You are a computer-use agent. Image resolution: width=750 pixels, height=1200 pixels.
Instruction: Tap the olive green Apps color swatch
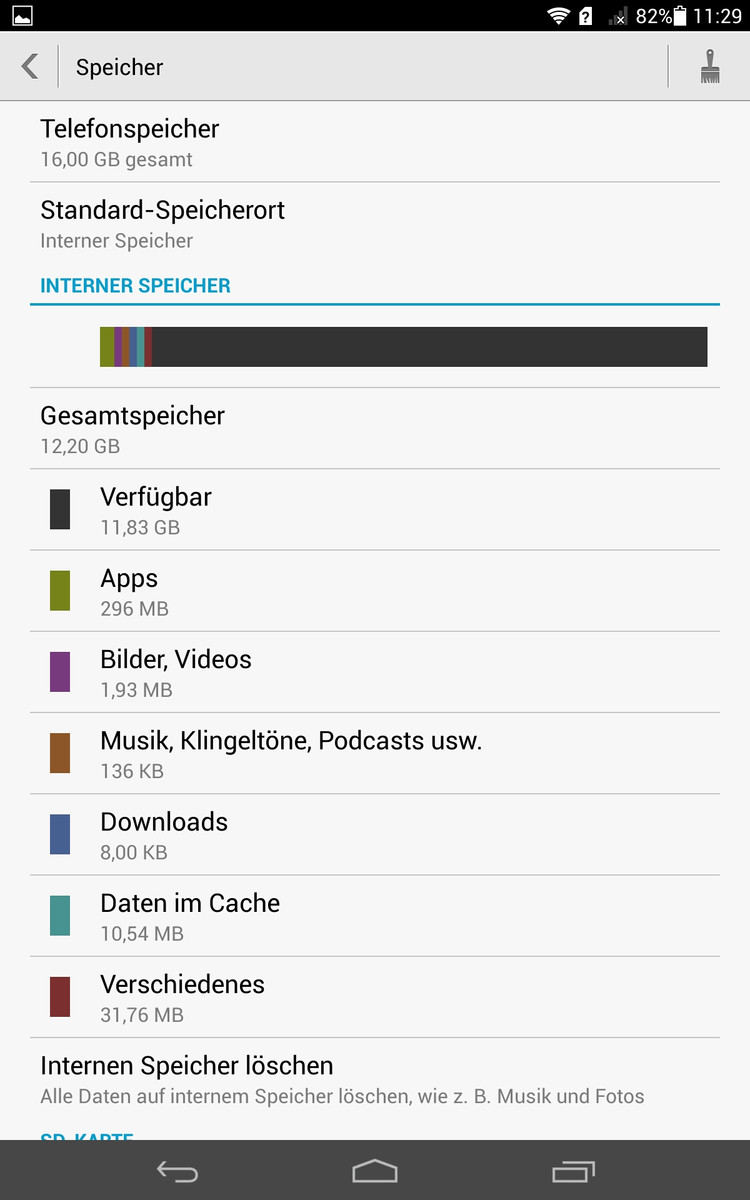coord(60,591)
